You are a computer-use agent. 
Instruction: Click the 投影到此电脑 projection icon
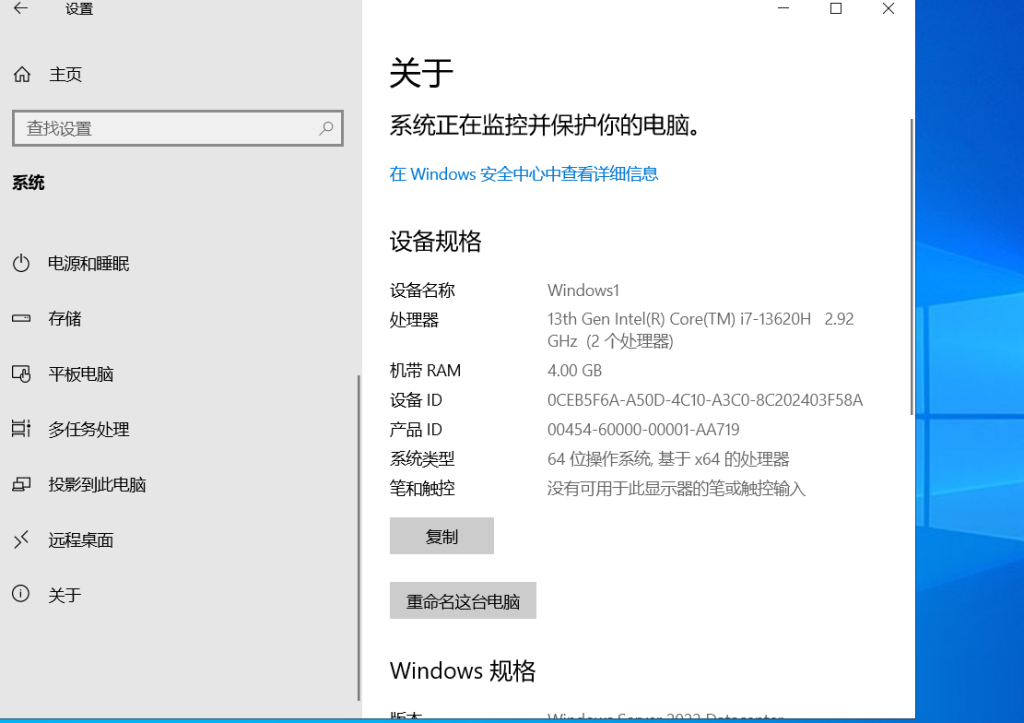(x=22, y=485)
